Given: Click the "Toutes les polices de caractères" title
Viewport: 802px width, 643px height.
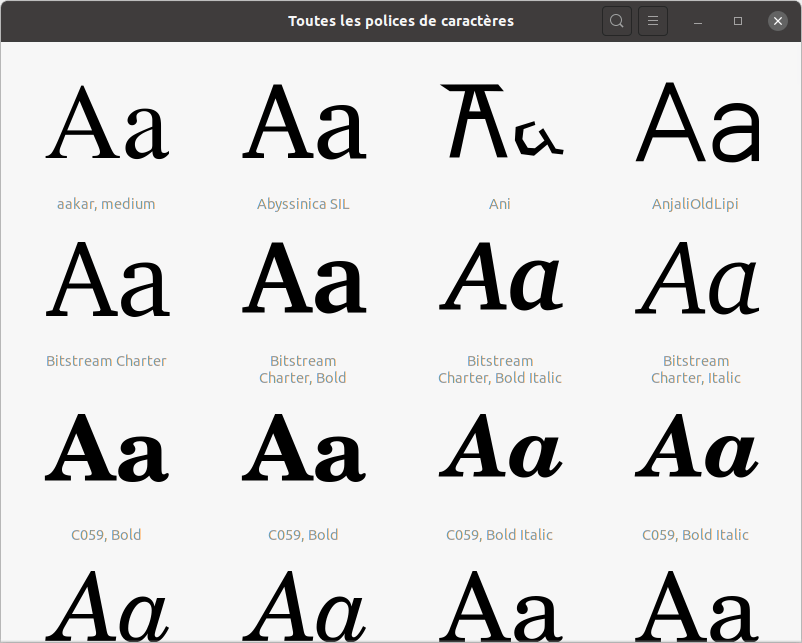Looking at the screenshot, I should tap(401, 21).
